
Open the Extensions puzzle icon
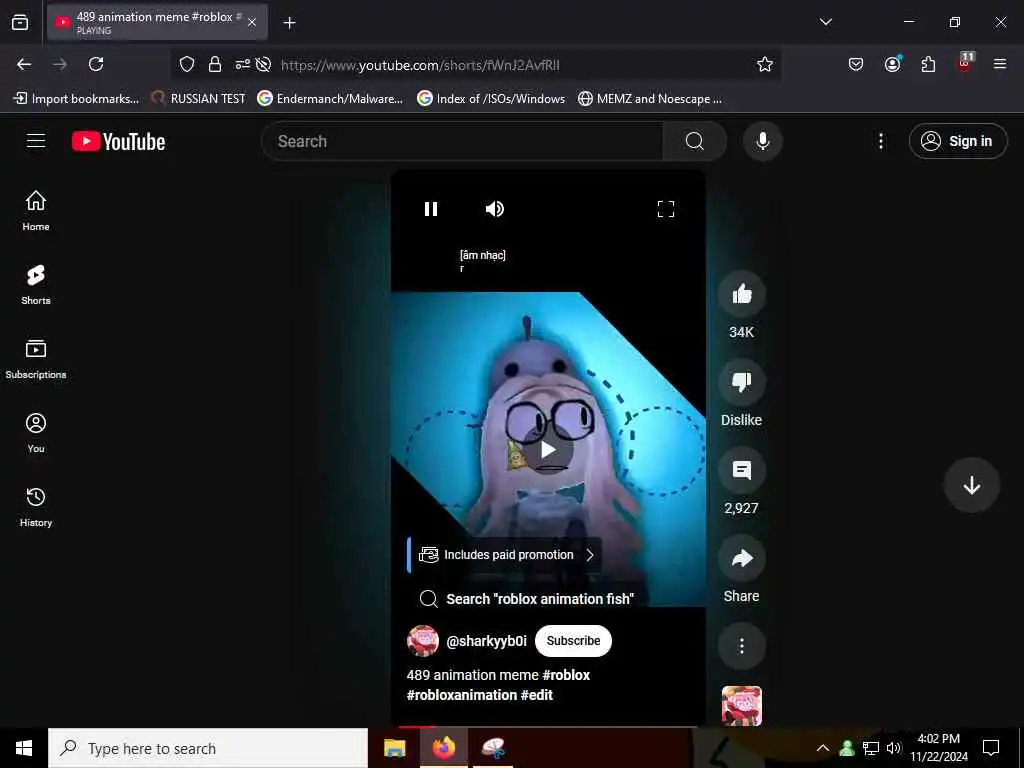coord(928,64)
